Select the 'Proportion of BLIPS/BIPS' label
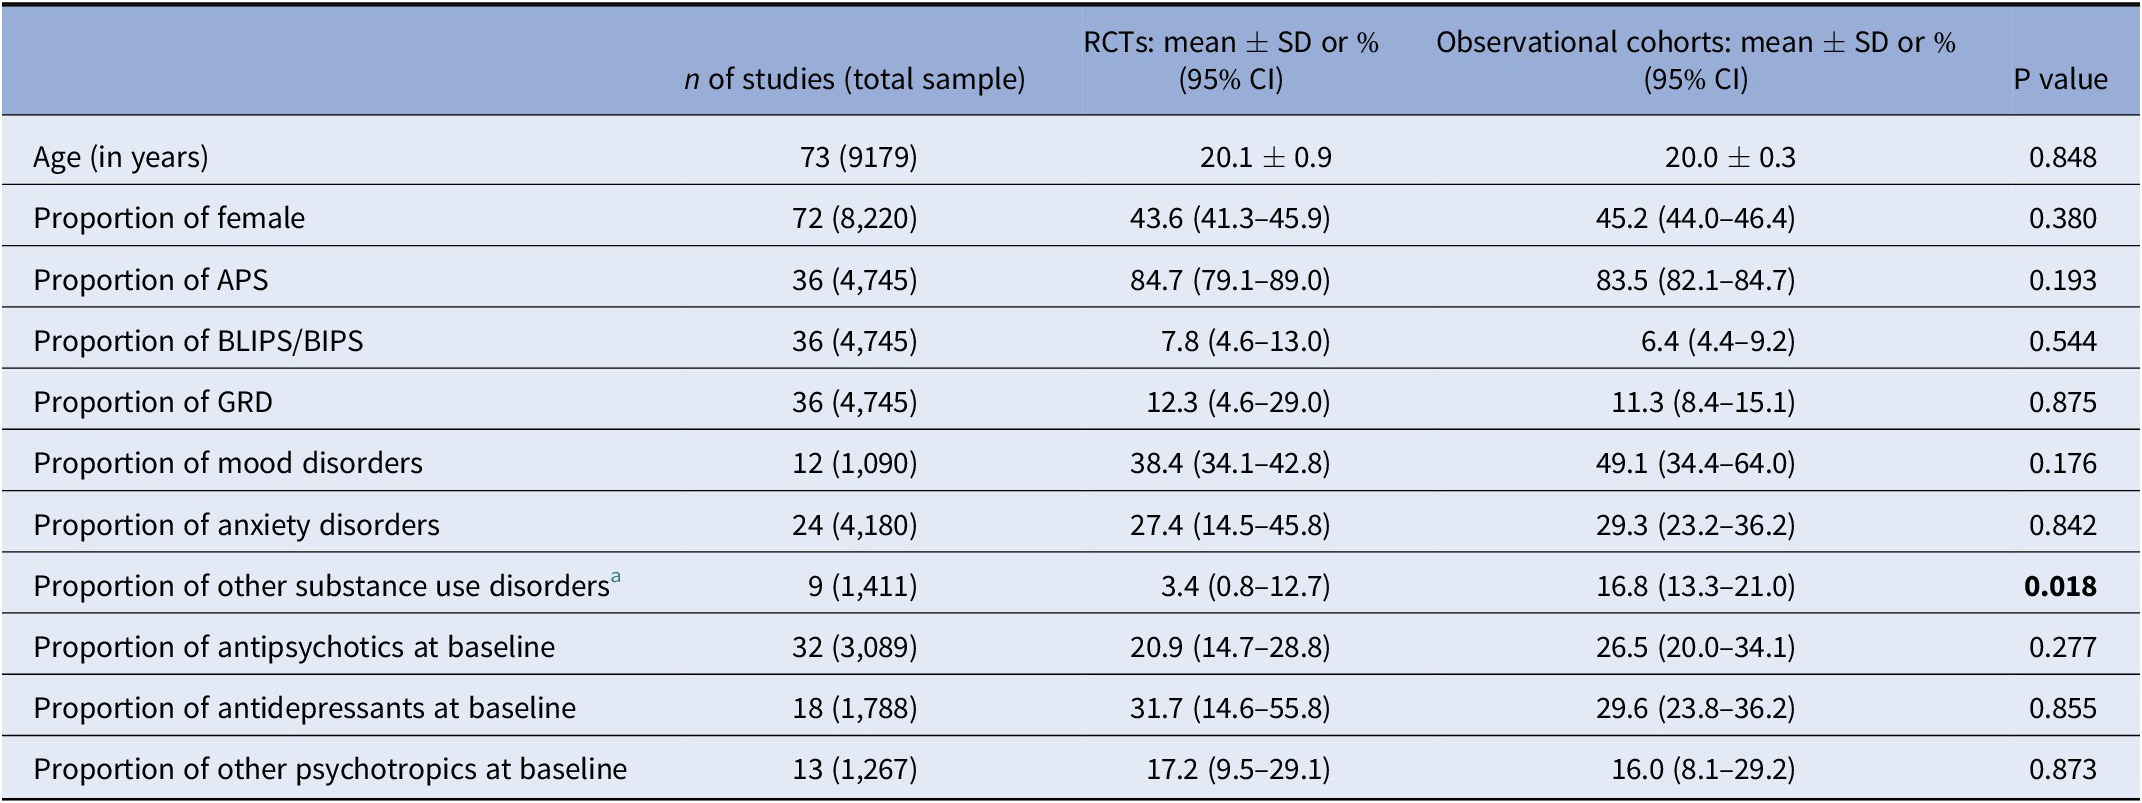Viewport: 2142px width, 803px height. pyautogui.click(x=198, y=341)
